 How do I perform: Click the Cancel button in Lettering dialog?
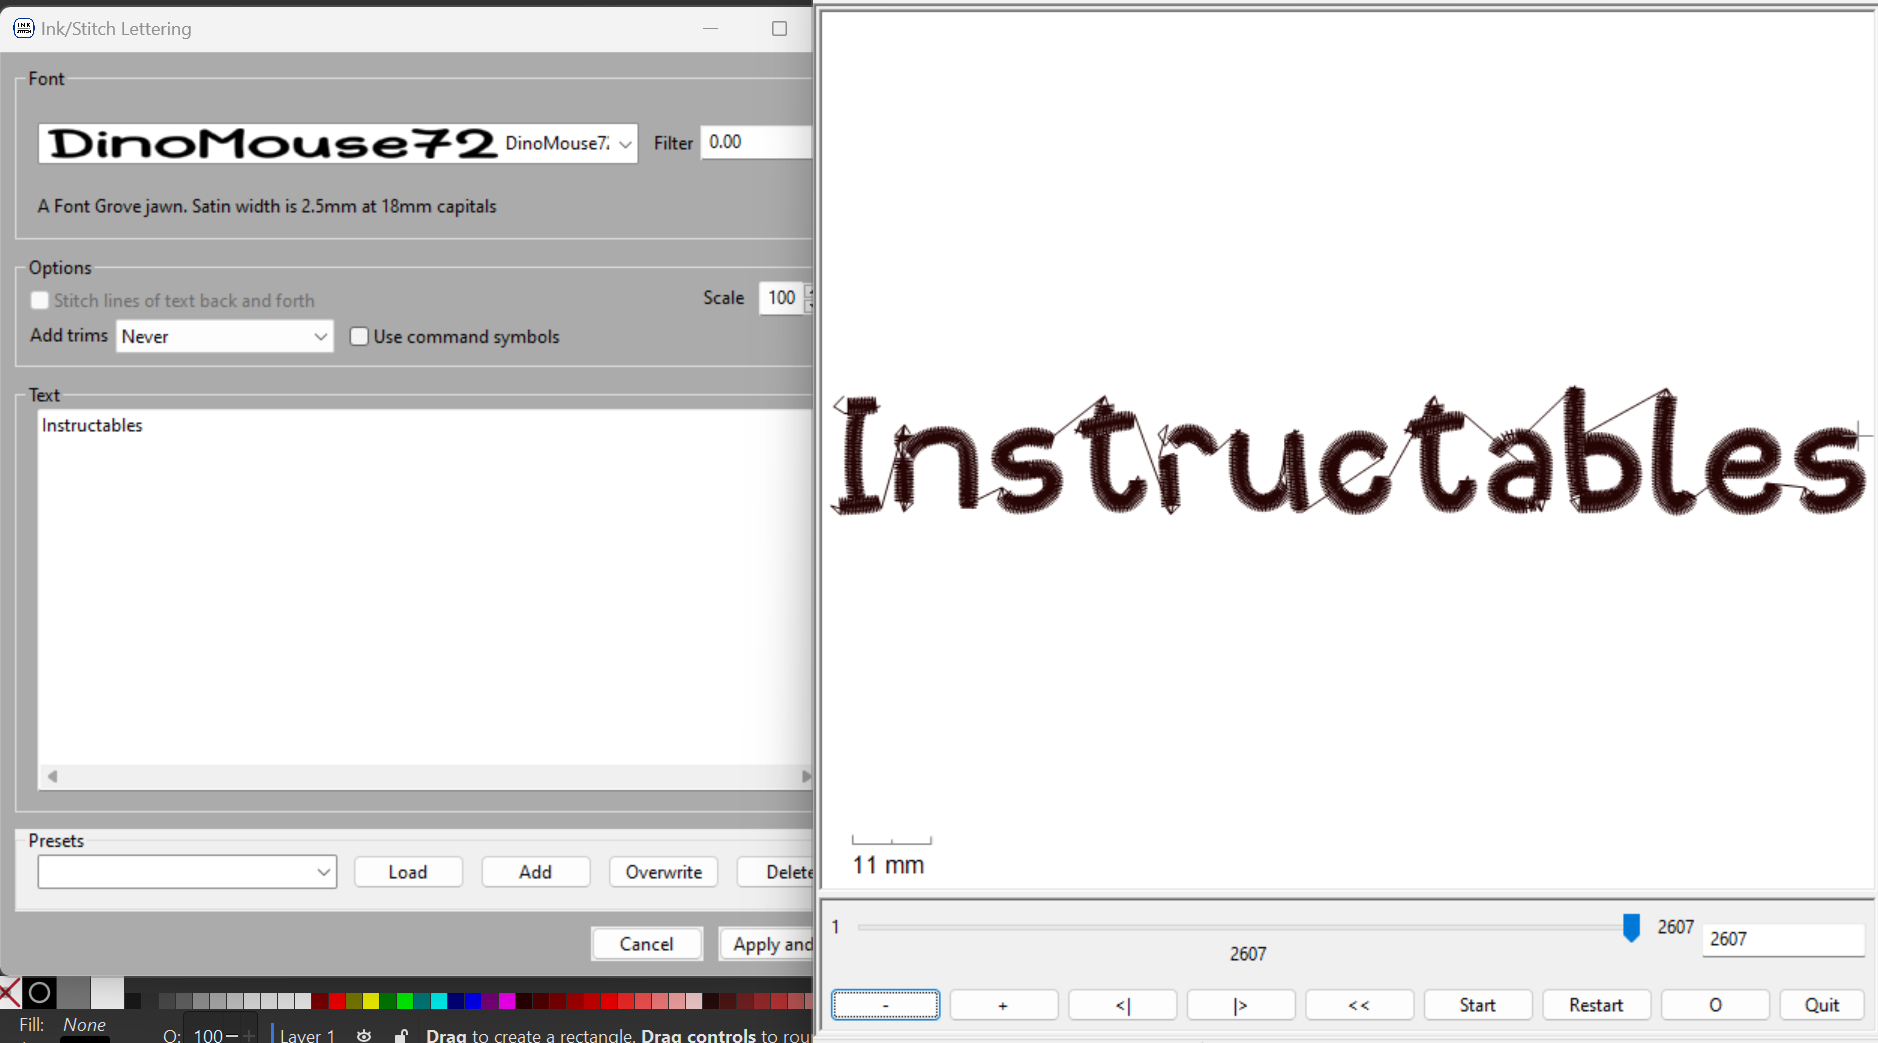coord(647,944)
